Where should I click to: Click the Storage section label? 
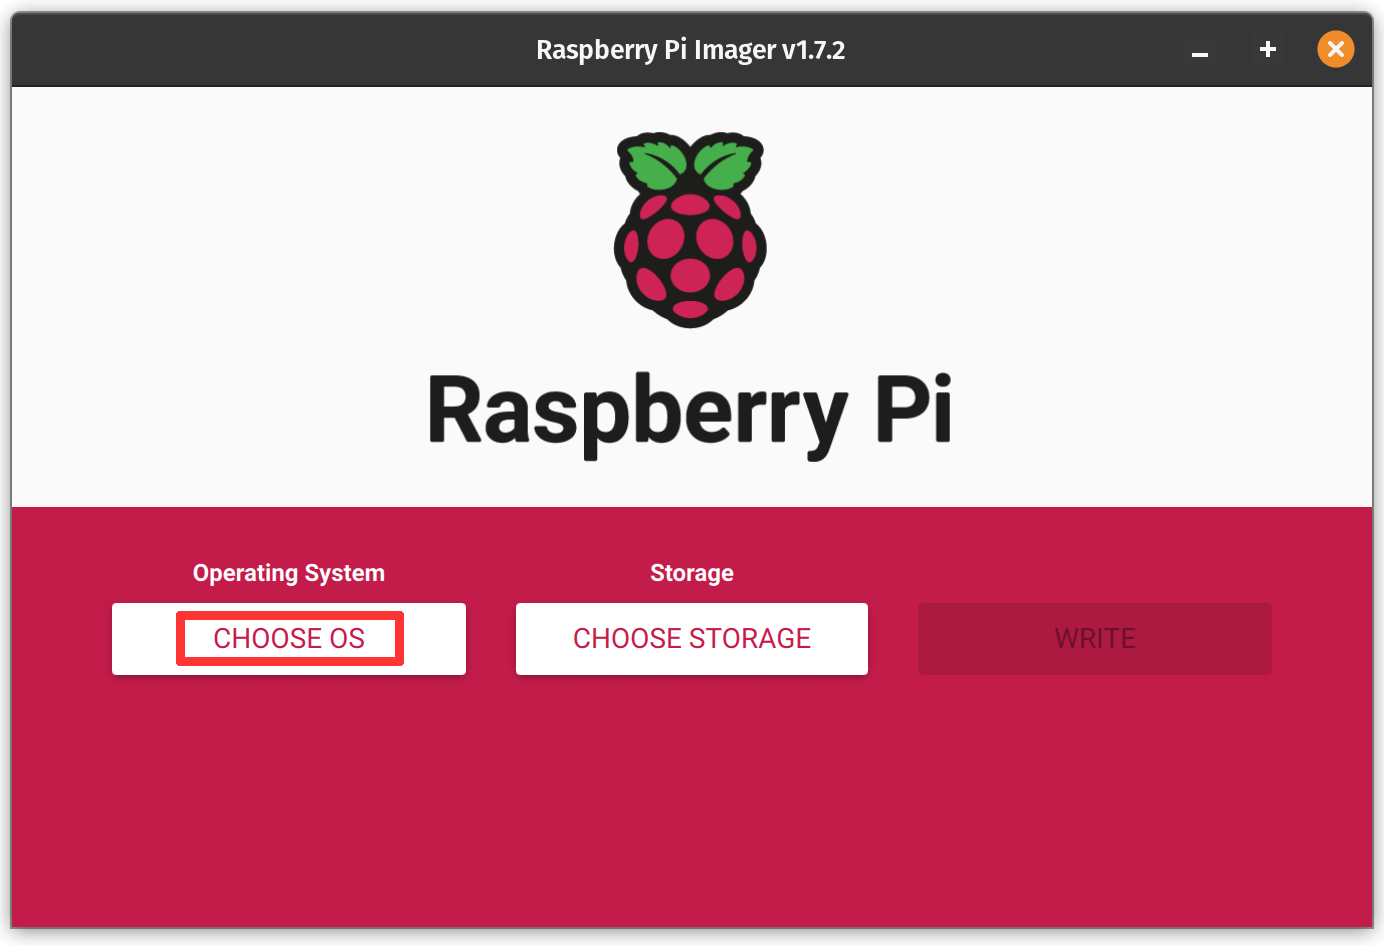tap(691, 573)
